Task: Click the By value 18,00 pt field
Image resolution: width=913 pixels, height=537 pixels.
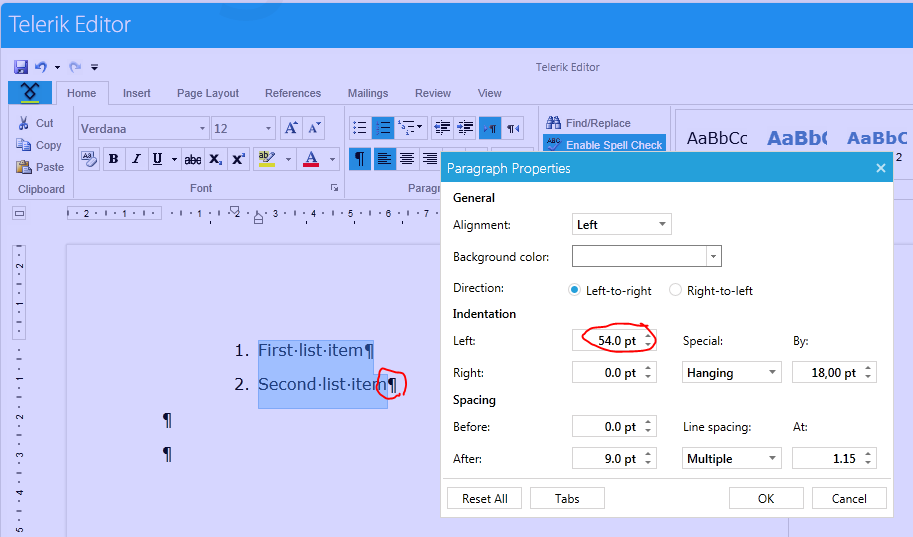Action: (834, 373)
